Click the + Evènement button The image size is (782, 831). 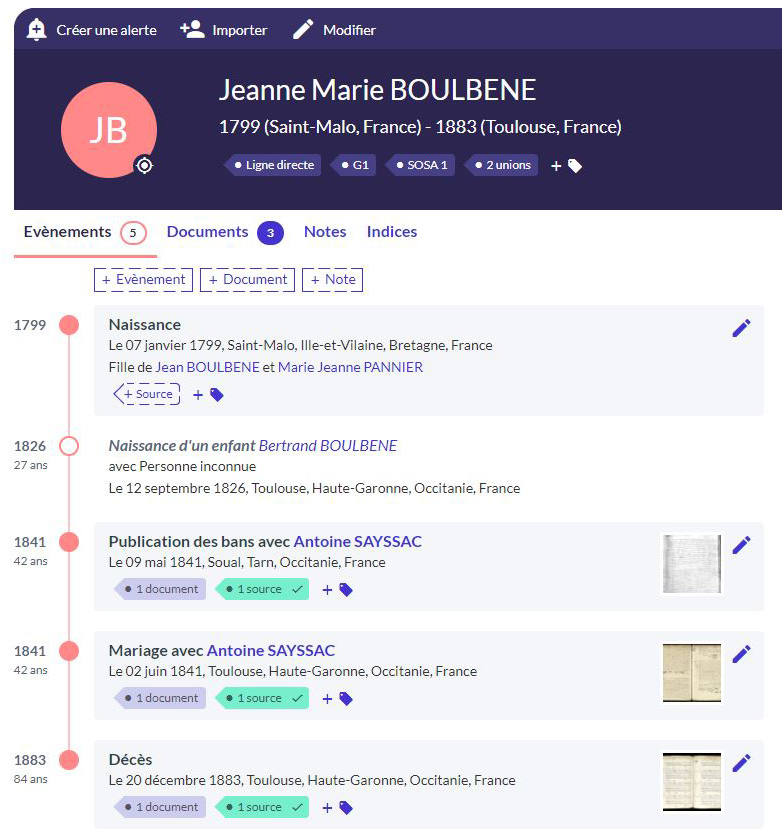pos(143,280)
